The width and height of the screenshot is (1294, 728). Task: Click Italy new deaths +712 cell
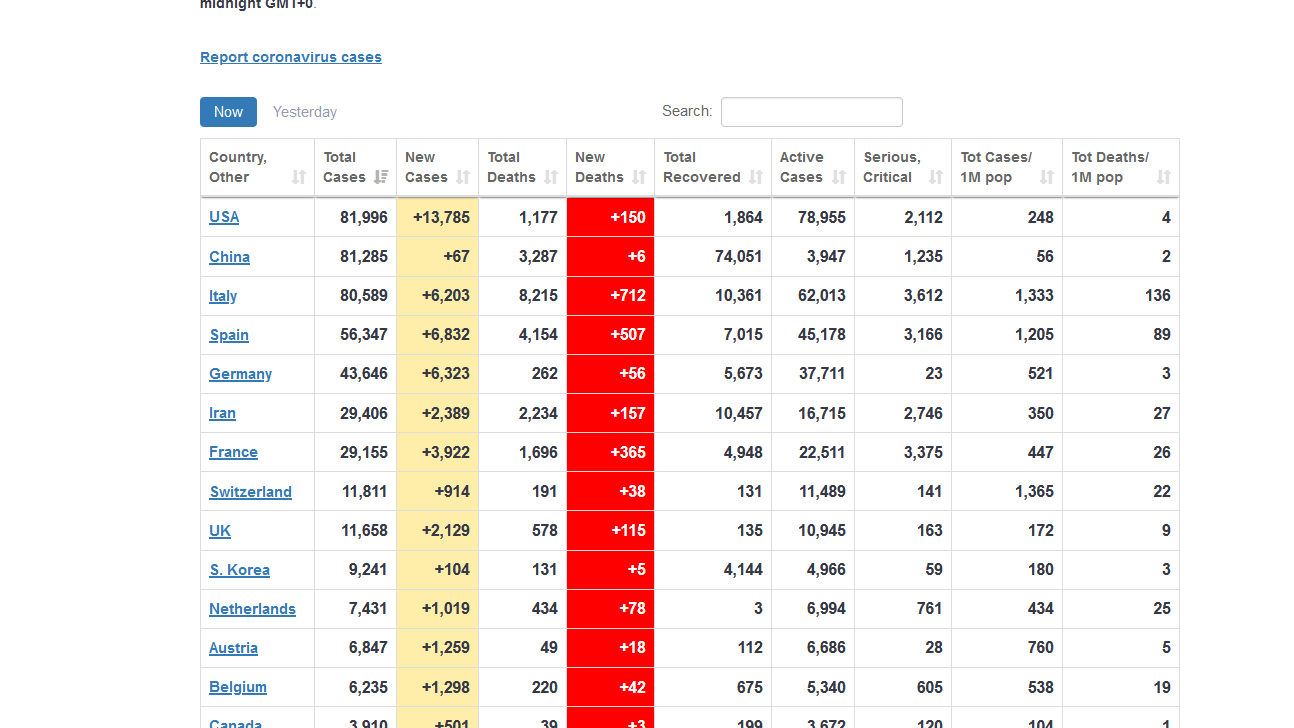[x=610, y=296]
